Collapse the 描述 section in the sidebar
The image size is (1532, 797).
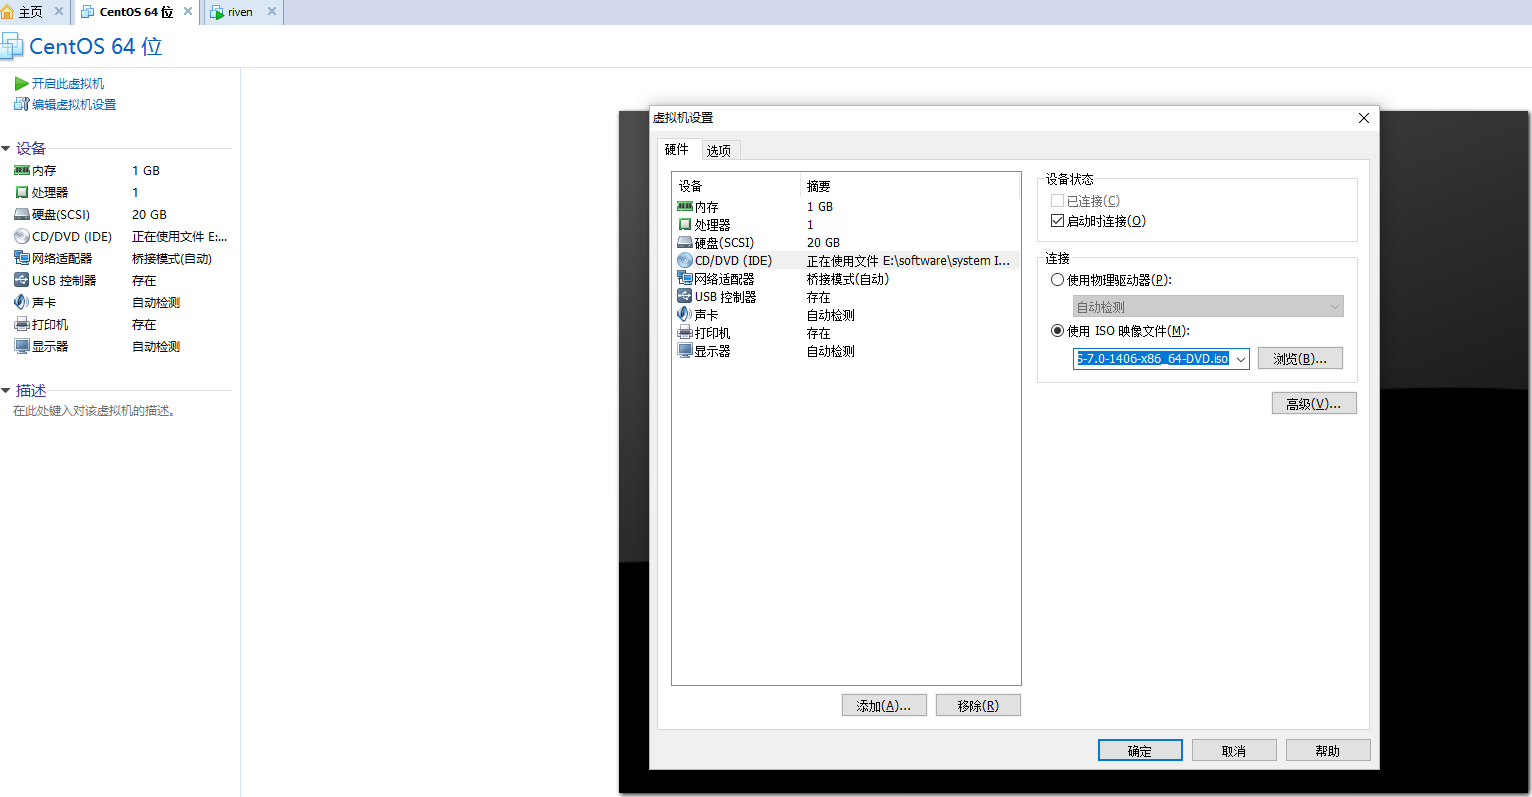click(x=6, y=391)
